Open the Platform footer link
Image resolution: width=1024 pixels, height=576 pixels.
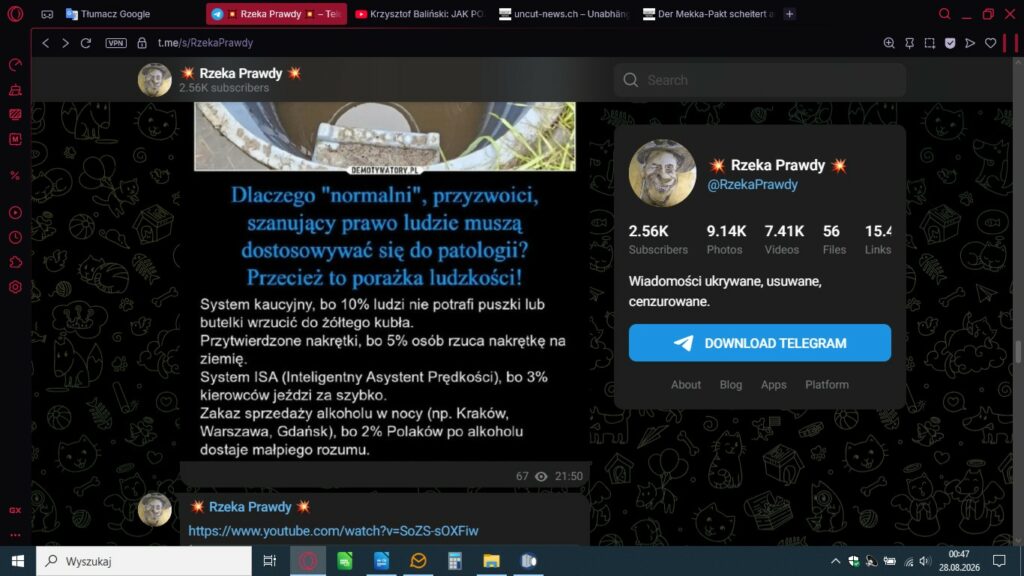point(827,385)
